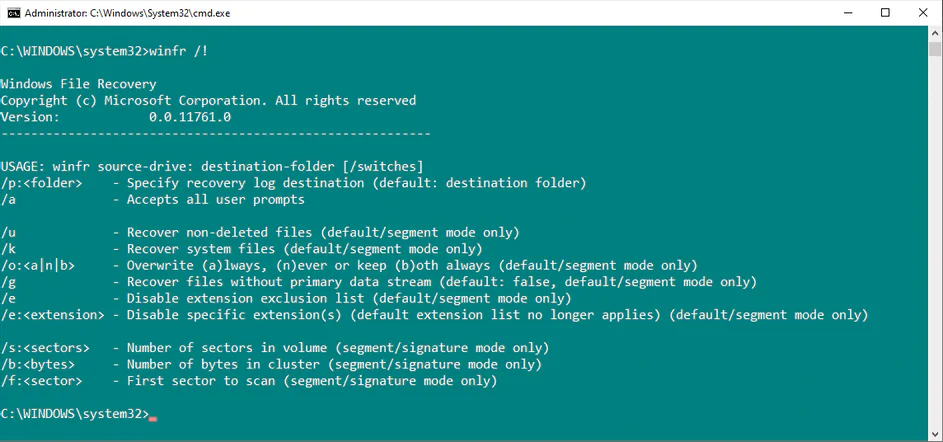Image resolution: width=943 pixels, height=442 pixels.
Task: Click the vertical scrollbar thumb
Action: coord(935,50)
